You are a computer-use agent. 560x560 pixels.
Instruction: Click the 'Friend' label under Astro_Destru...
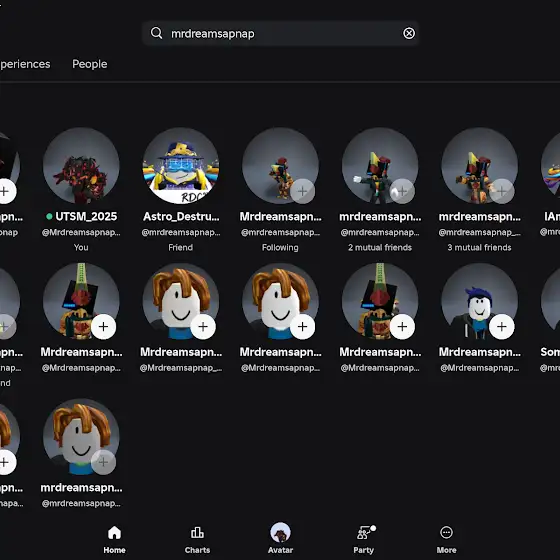181,248
